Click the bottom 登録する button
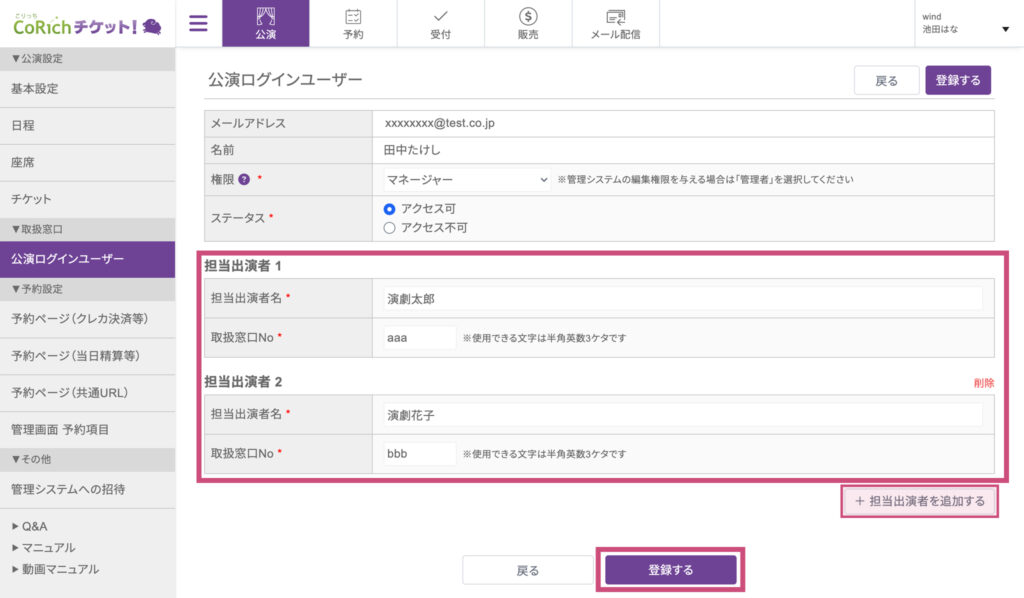 pos(670,570)
